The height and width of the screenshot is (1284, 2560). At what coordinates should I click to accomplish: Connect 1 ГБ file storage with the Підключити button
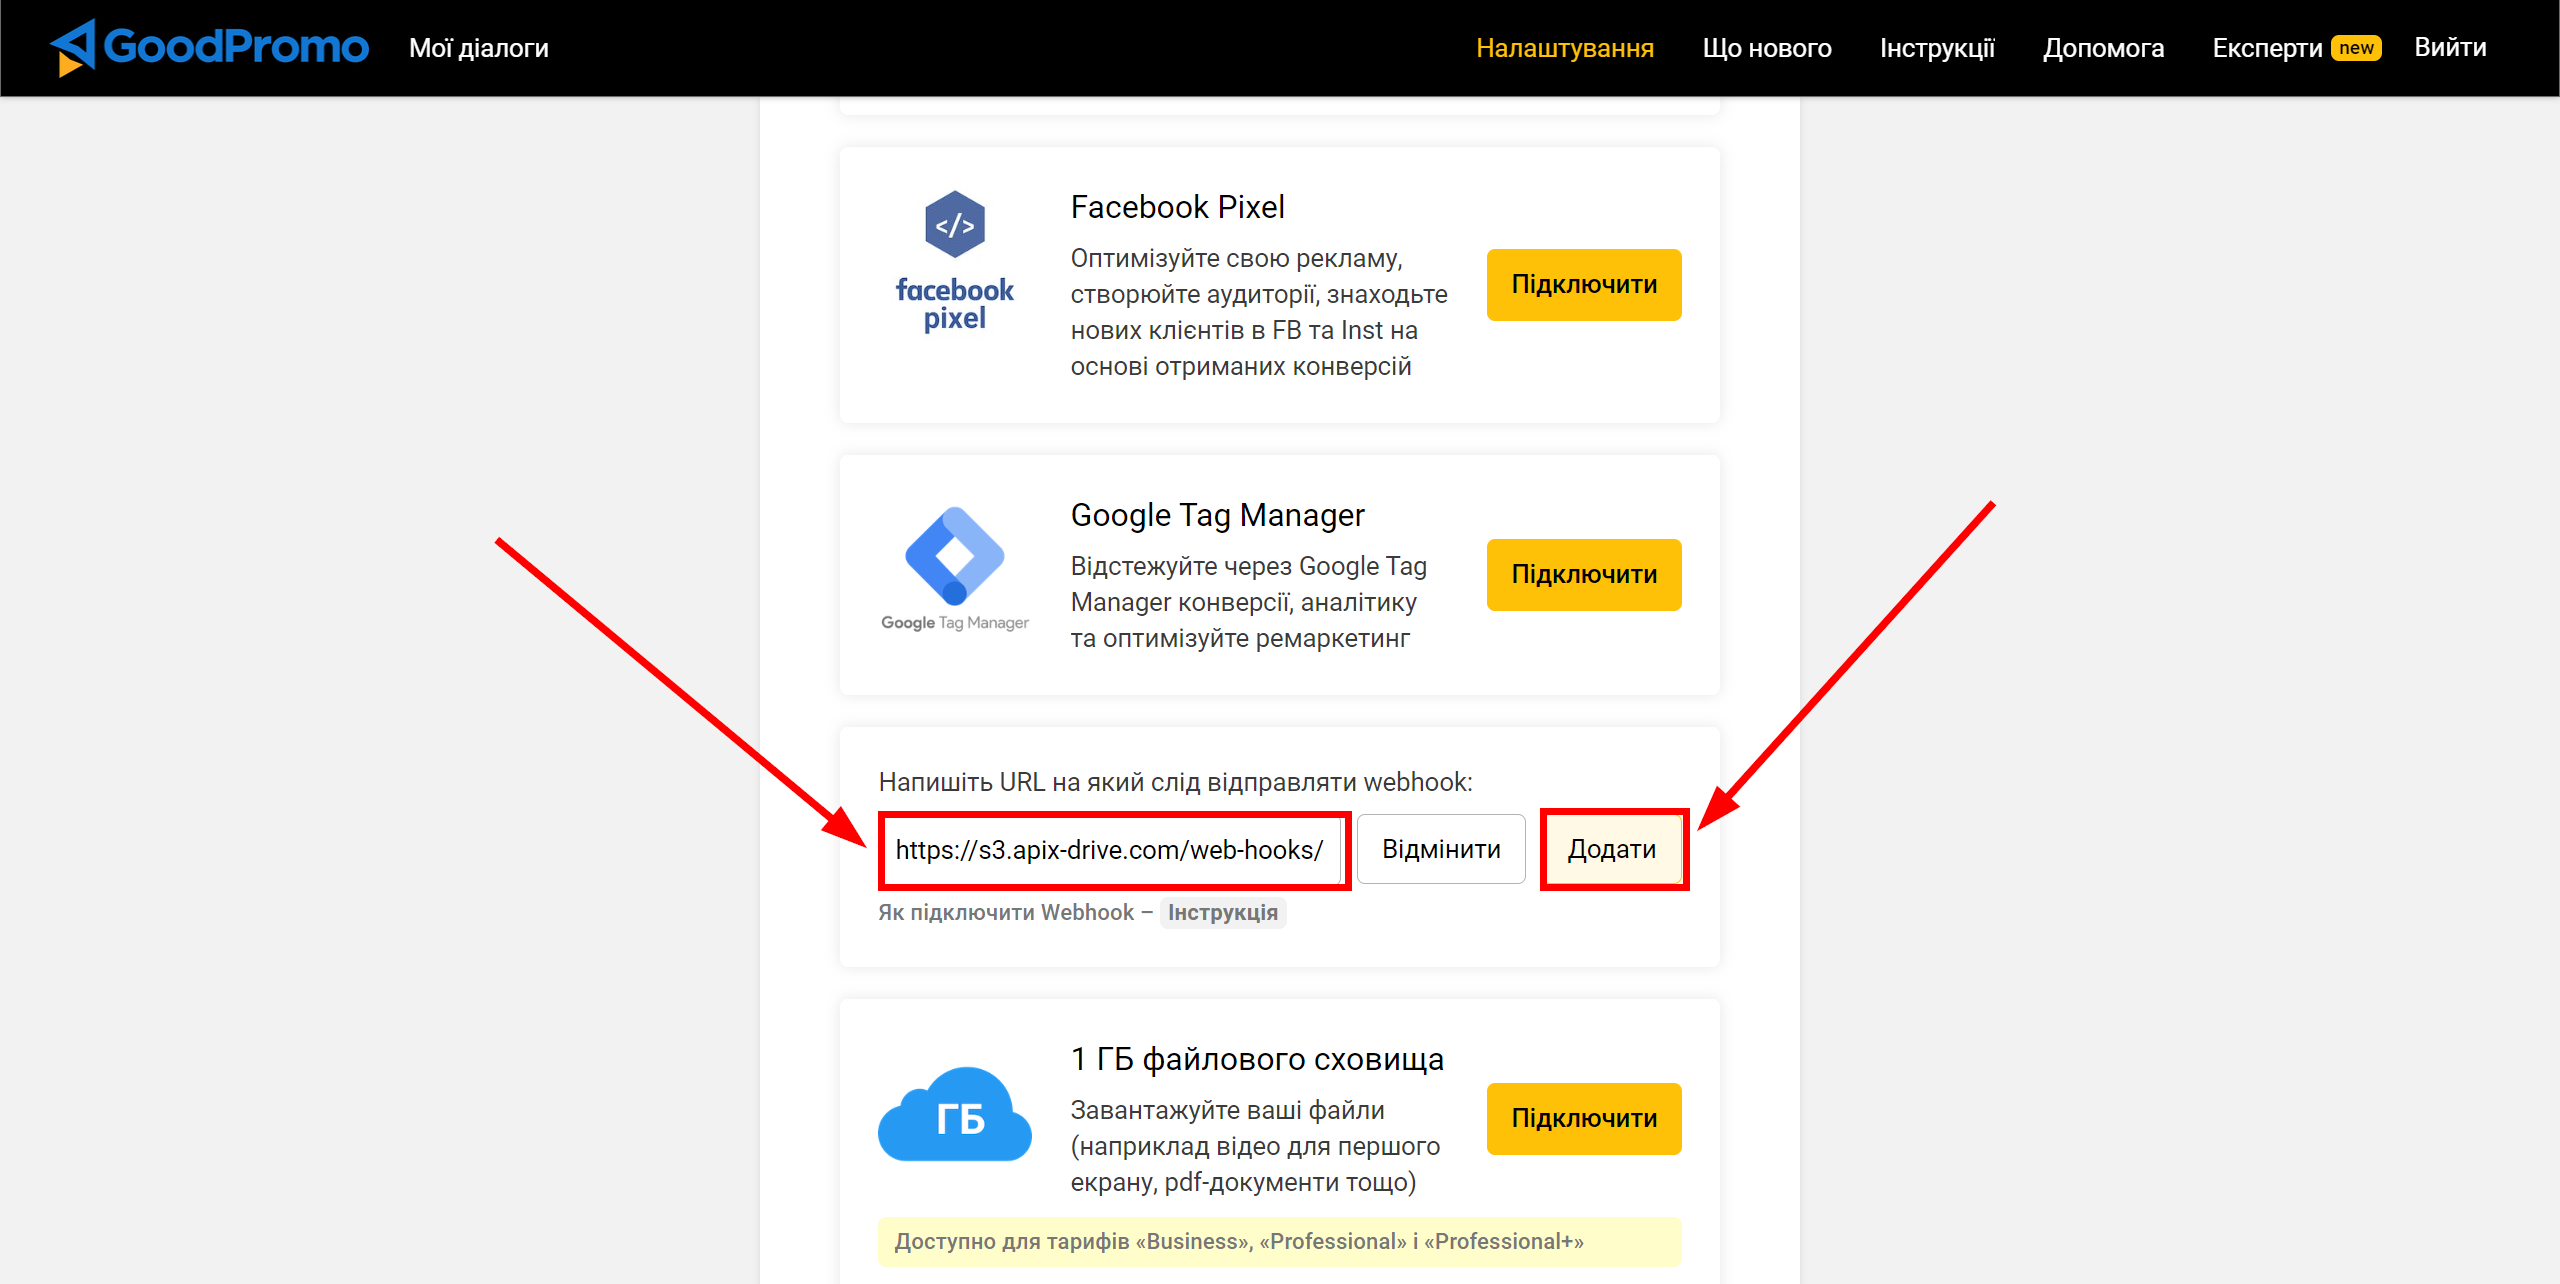tap(1584, 1119)
